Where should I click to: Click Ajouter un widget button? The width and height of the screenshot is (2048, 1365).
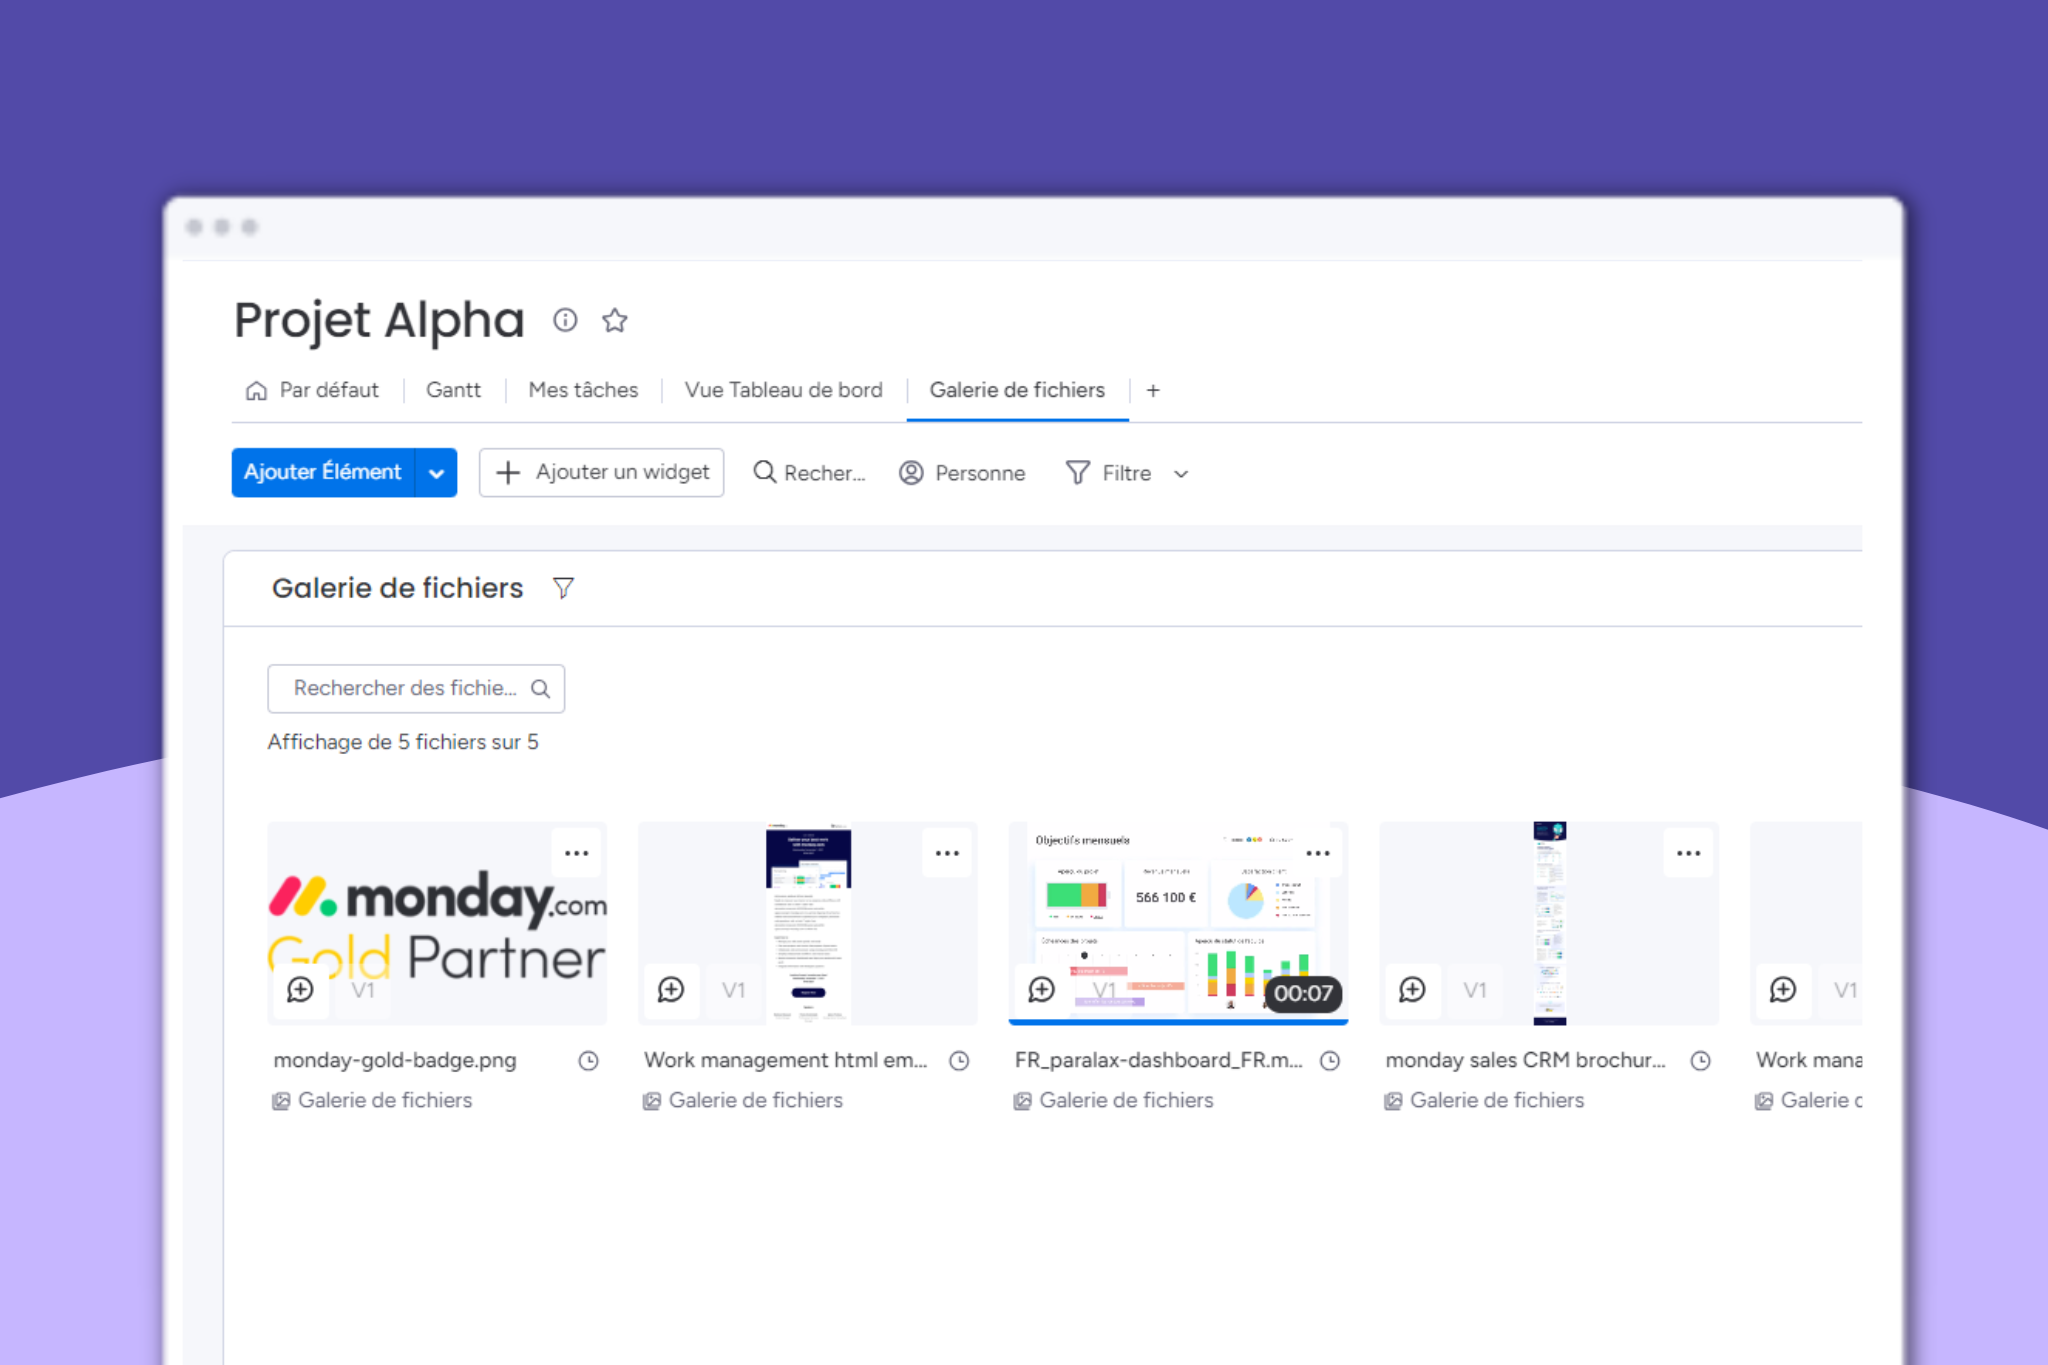pos(601,472)
